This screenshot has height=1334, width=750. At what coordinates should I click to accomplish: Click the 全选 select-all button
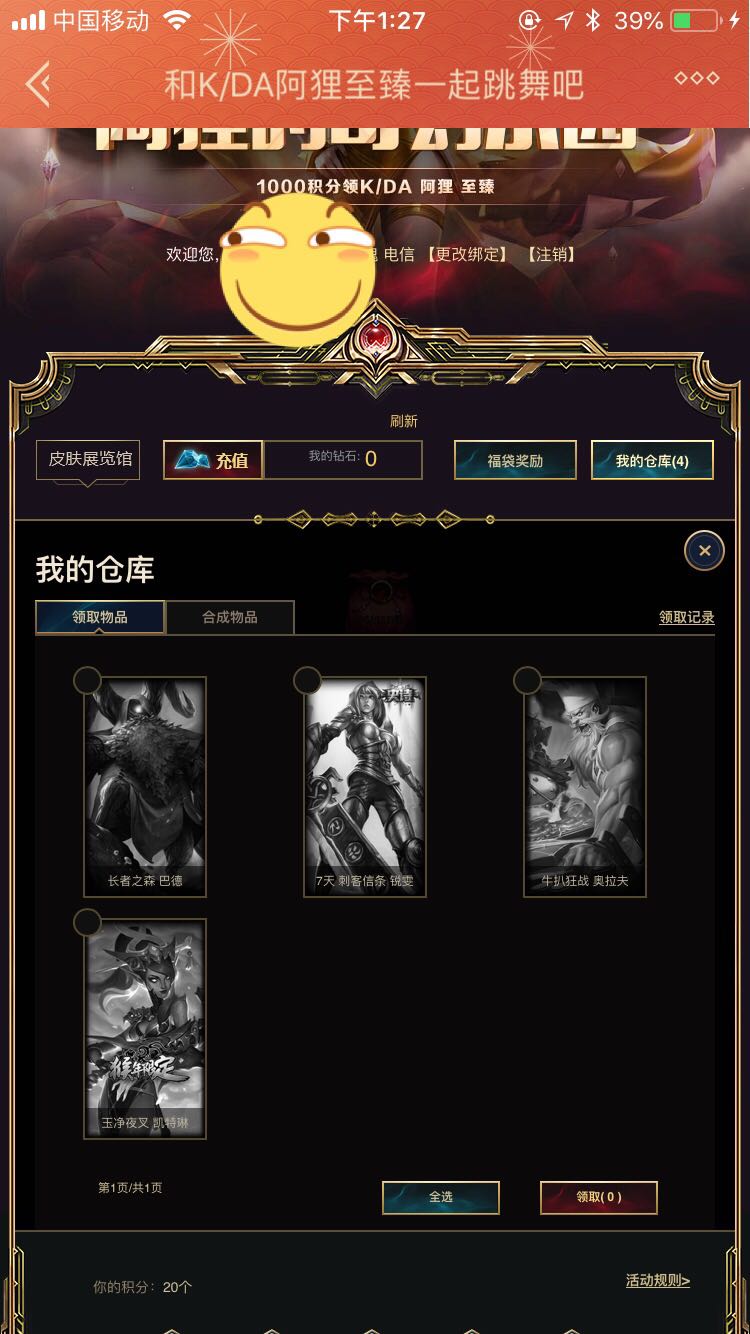(441, 1197)
